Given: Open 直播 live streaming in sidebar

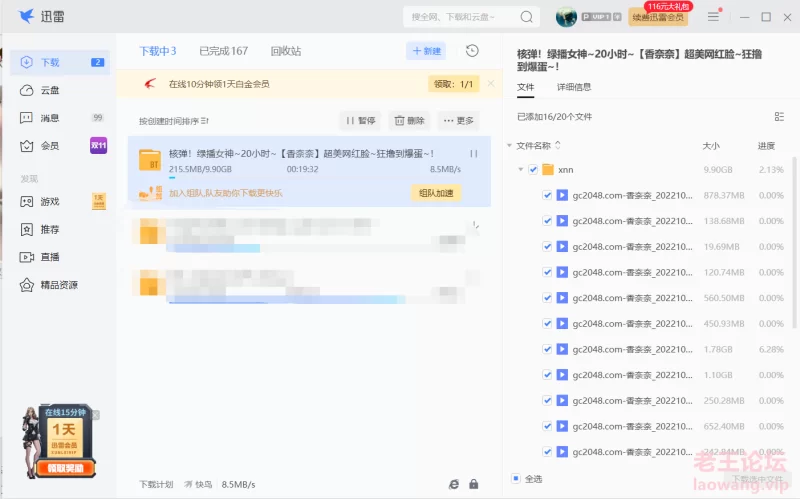Looking at the screenshot, I should click(60, 257).
